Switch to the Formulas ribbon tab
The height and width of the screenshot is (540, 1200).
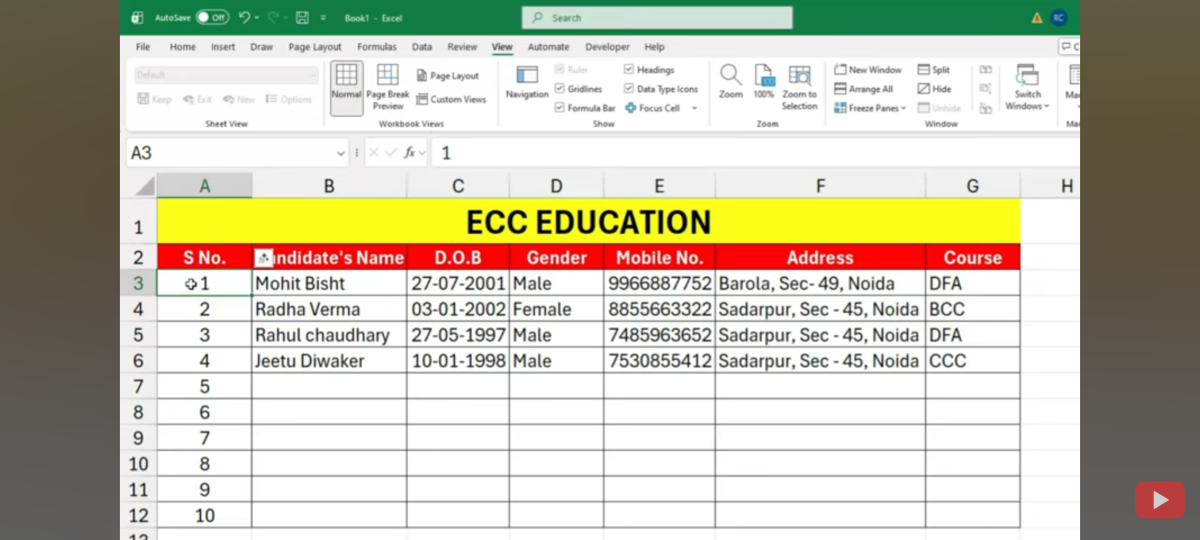click(377, 47)
